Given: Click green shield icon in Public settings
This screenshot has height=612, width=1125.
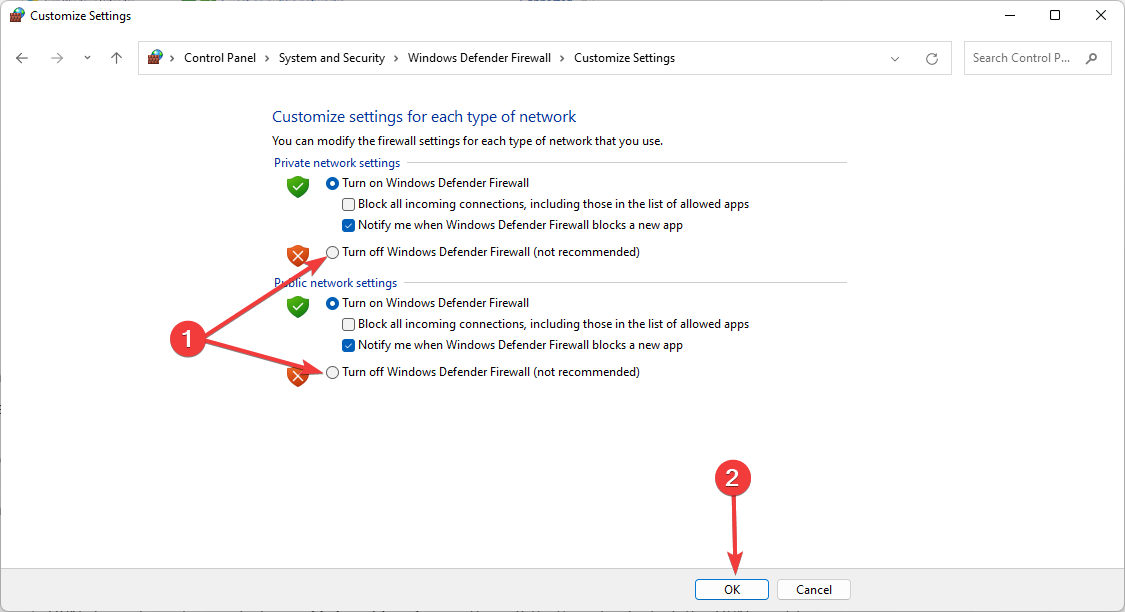Looking at the screenshot, I should point(298,306).
